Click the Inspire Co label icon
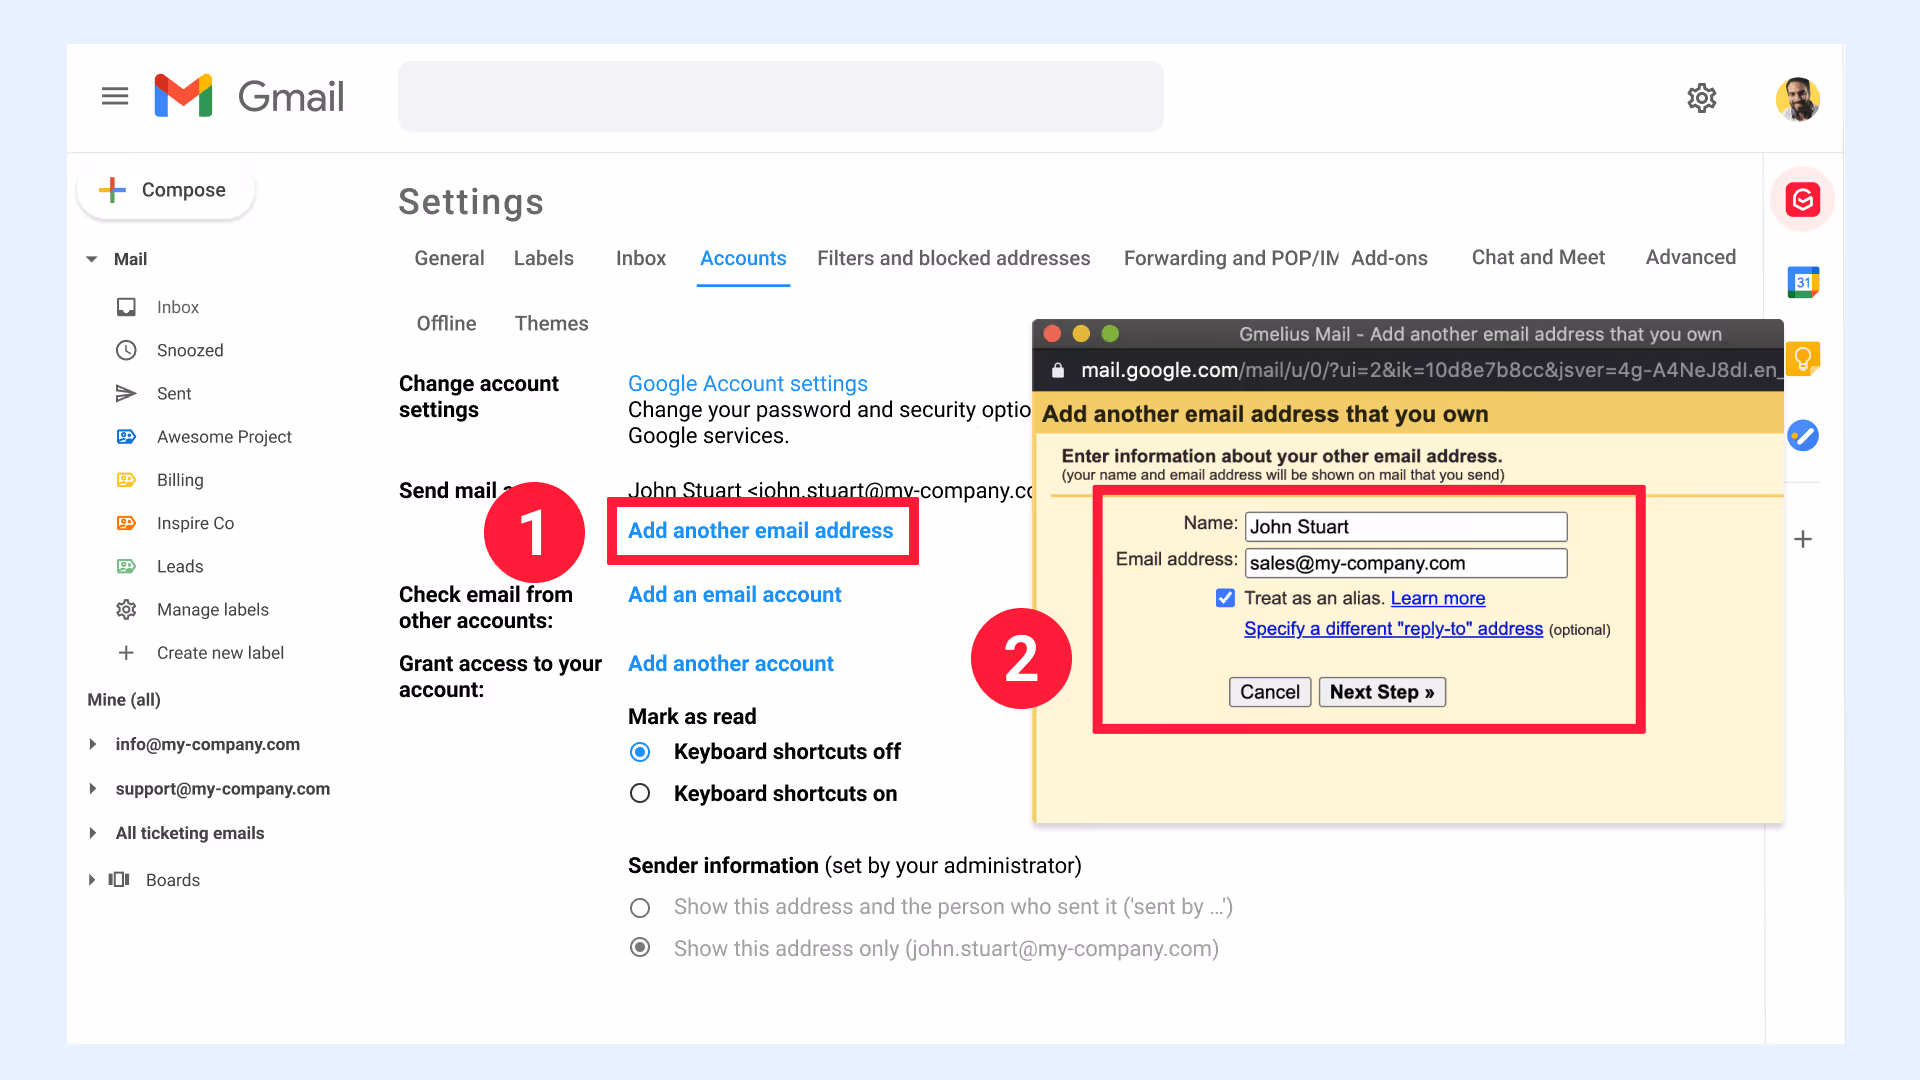Image resolution: width=1920 pixels, height=1080 pixels. pyautogui.click(x=126, y=523)
